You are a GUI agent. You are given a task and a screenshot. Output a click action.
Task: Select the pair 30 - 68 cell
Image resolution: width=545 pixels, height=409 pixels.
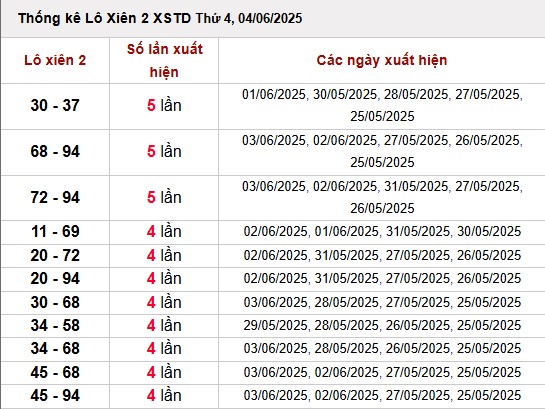point(55,302)
